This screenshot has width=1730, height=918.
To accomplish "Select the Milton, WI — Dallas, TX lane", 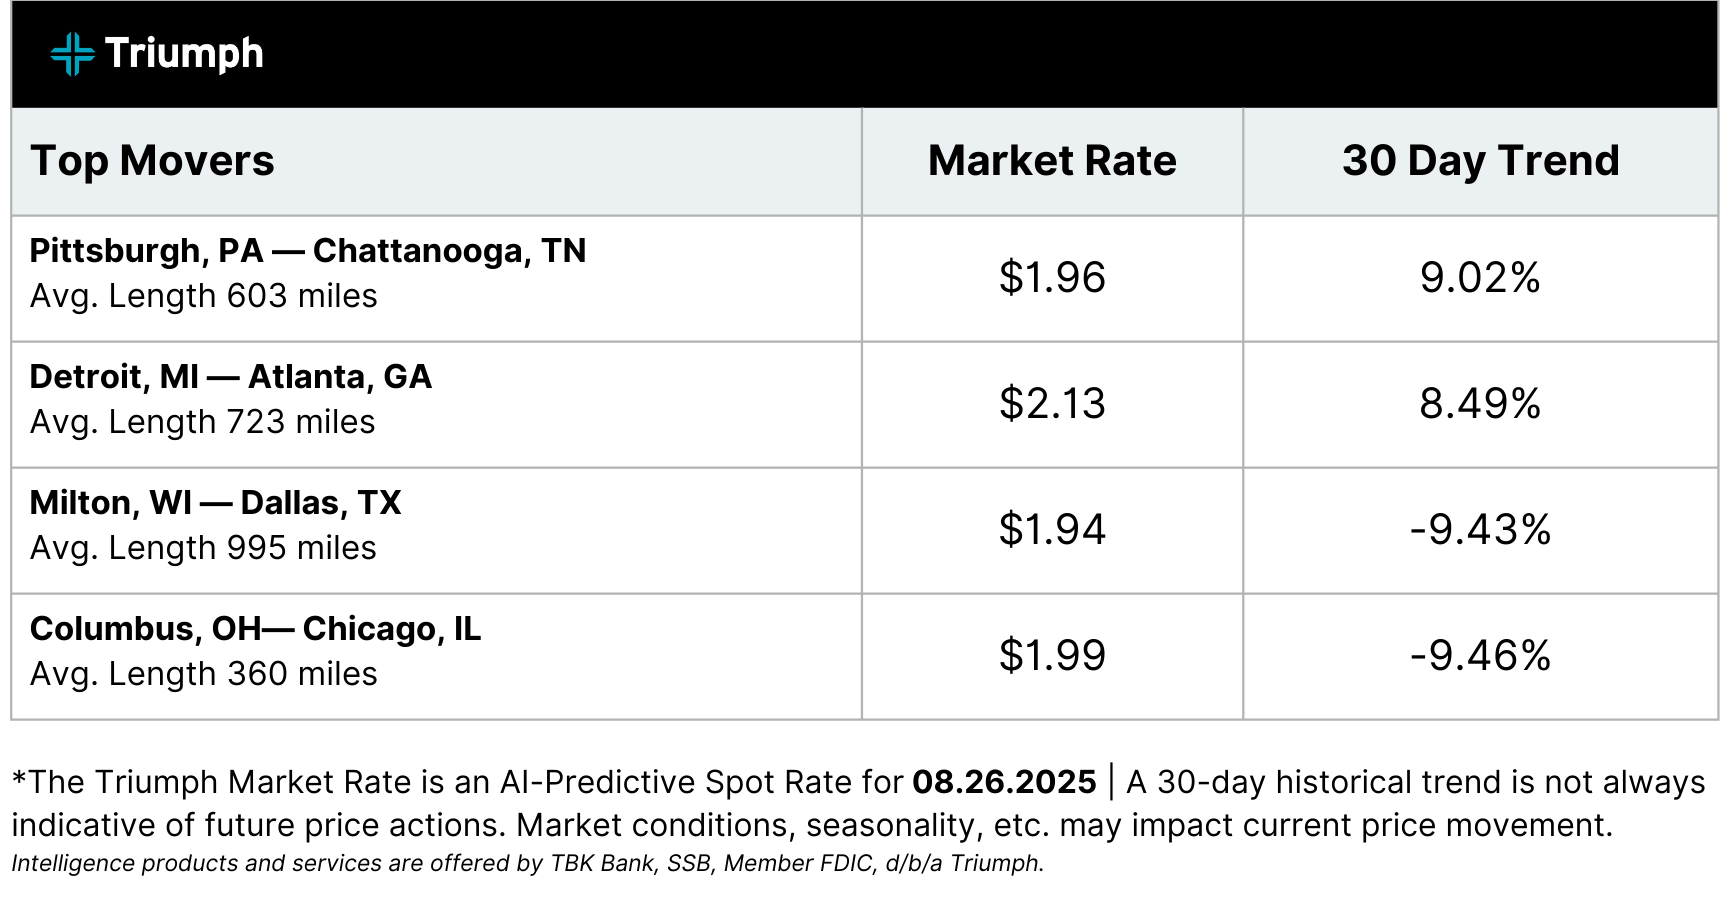I will (x=215, y=503).
